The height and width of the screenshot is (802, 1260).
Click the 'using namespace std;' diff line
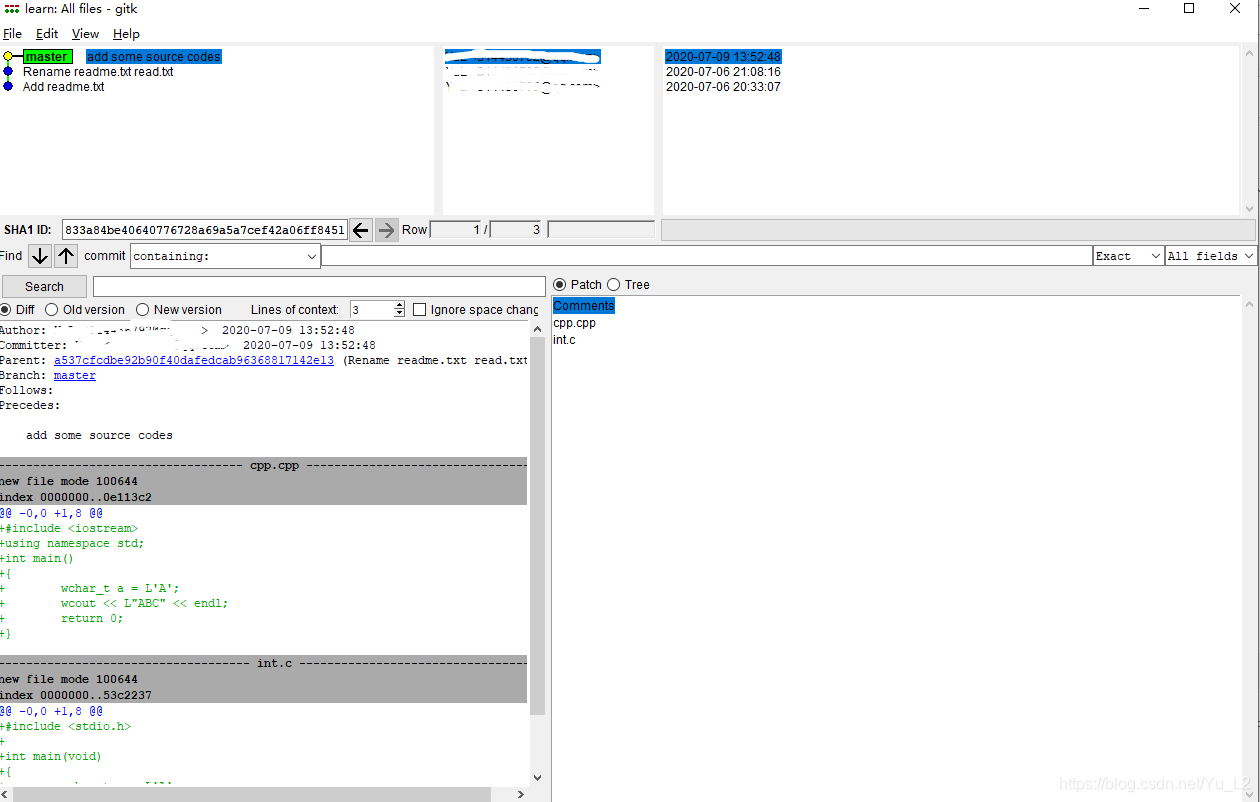(72, 543)
